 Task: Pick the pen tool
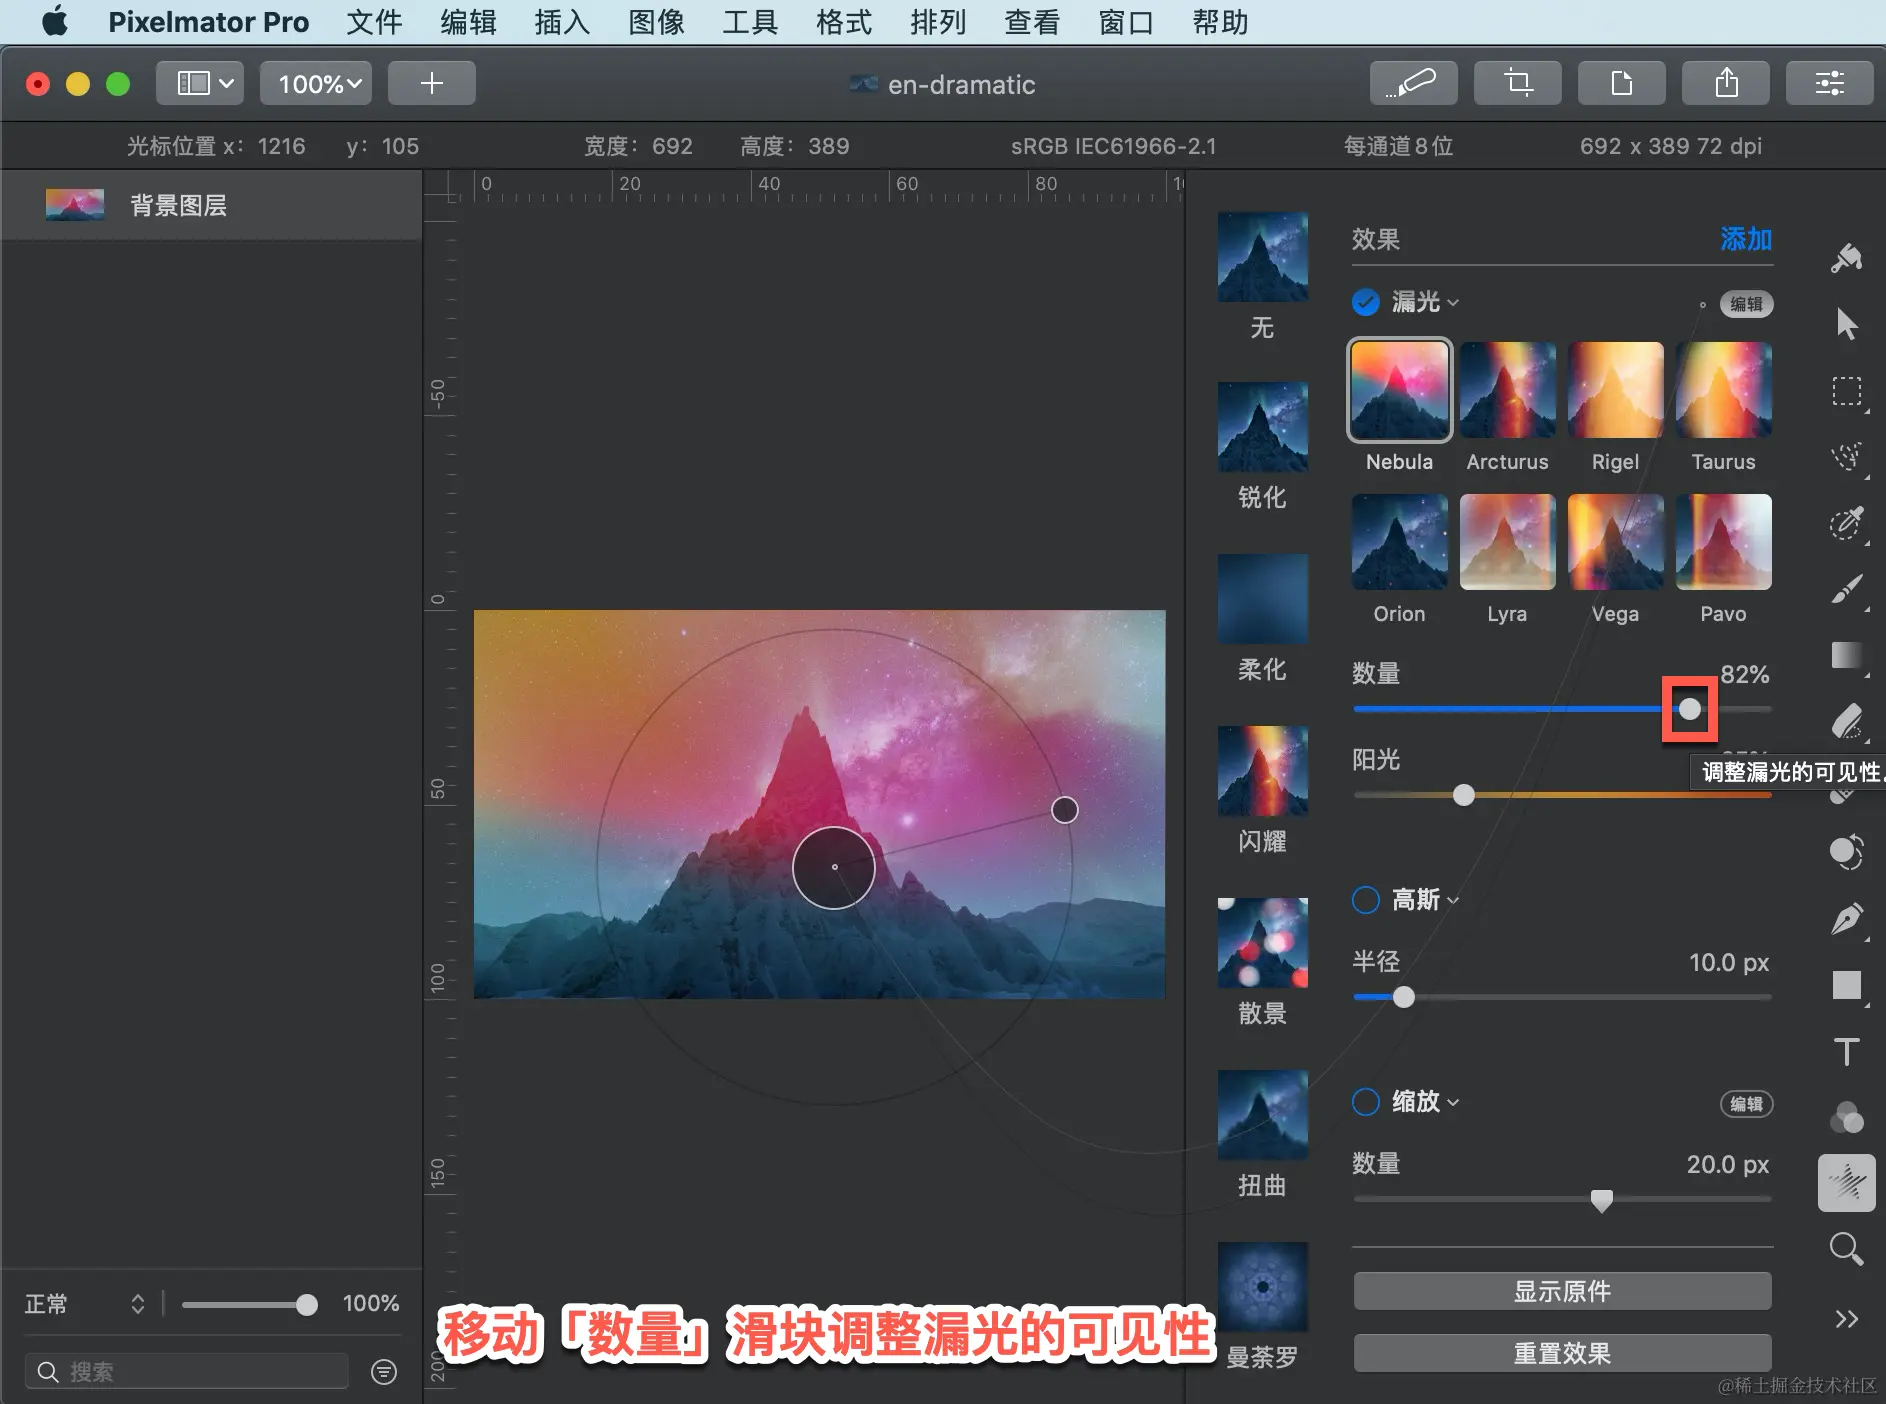1846,919
